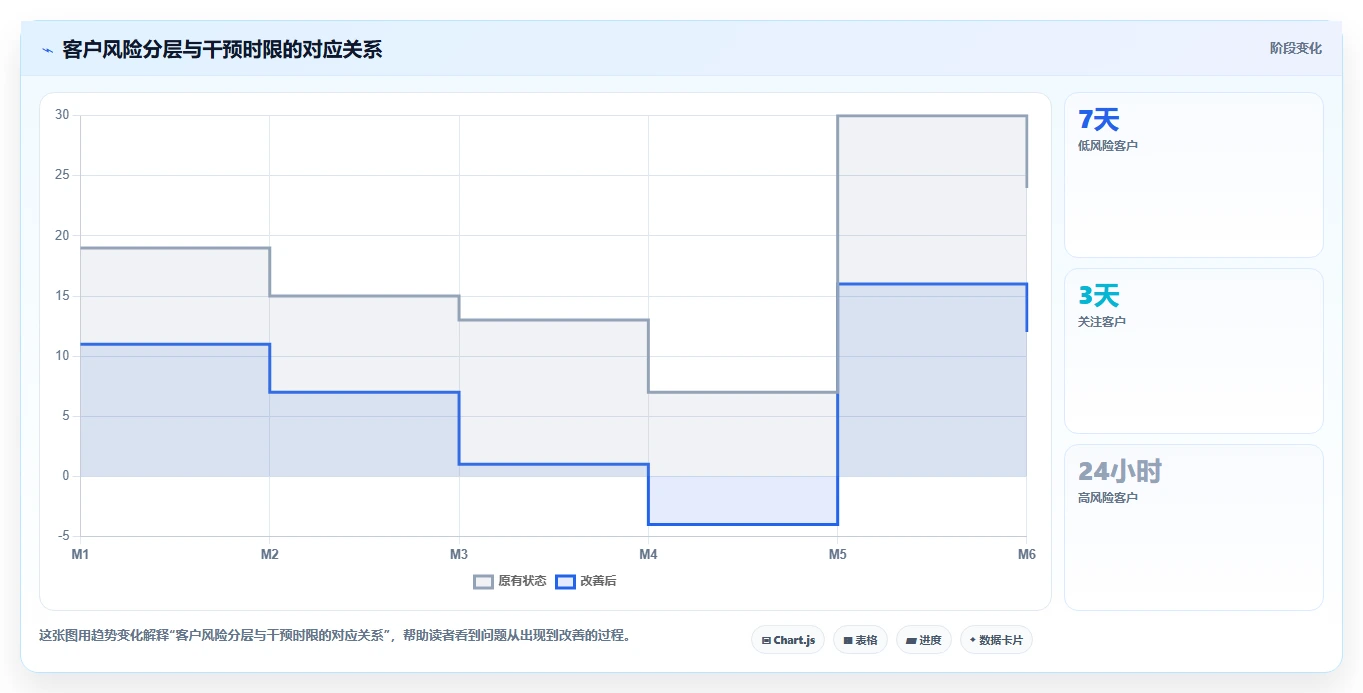Viewport: 1363px width, 693px height.
Task: Click the 关注客户 label
Action: [x=1102, y=322]
